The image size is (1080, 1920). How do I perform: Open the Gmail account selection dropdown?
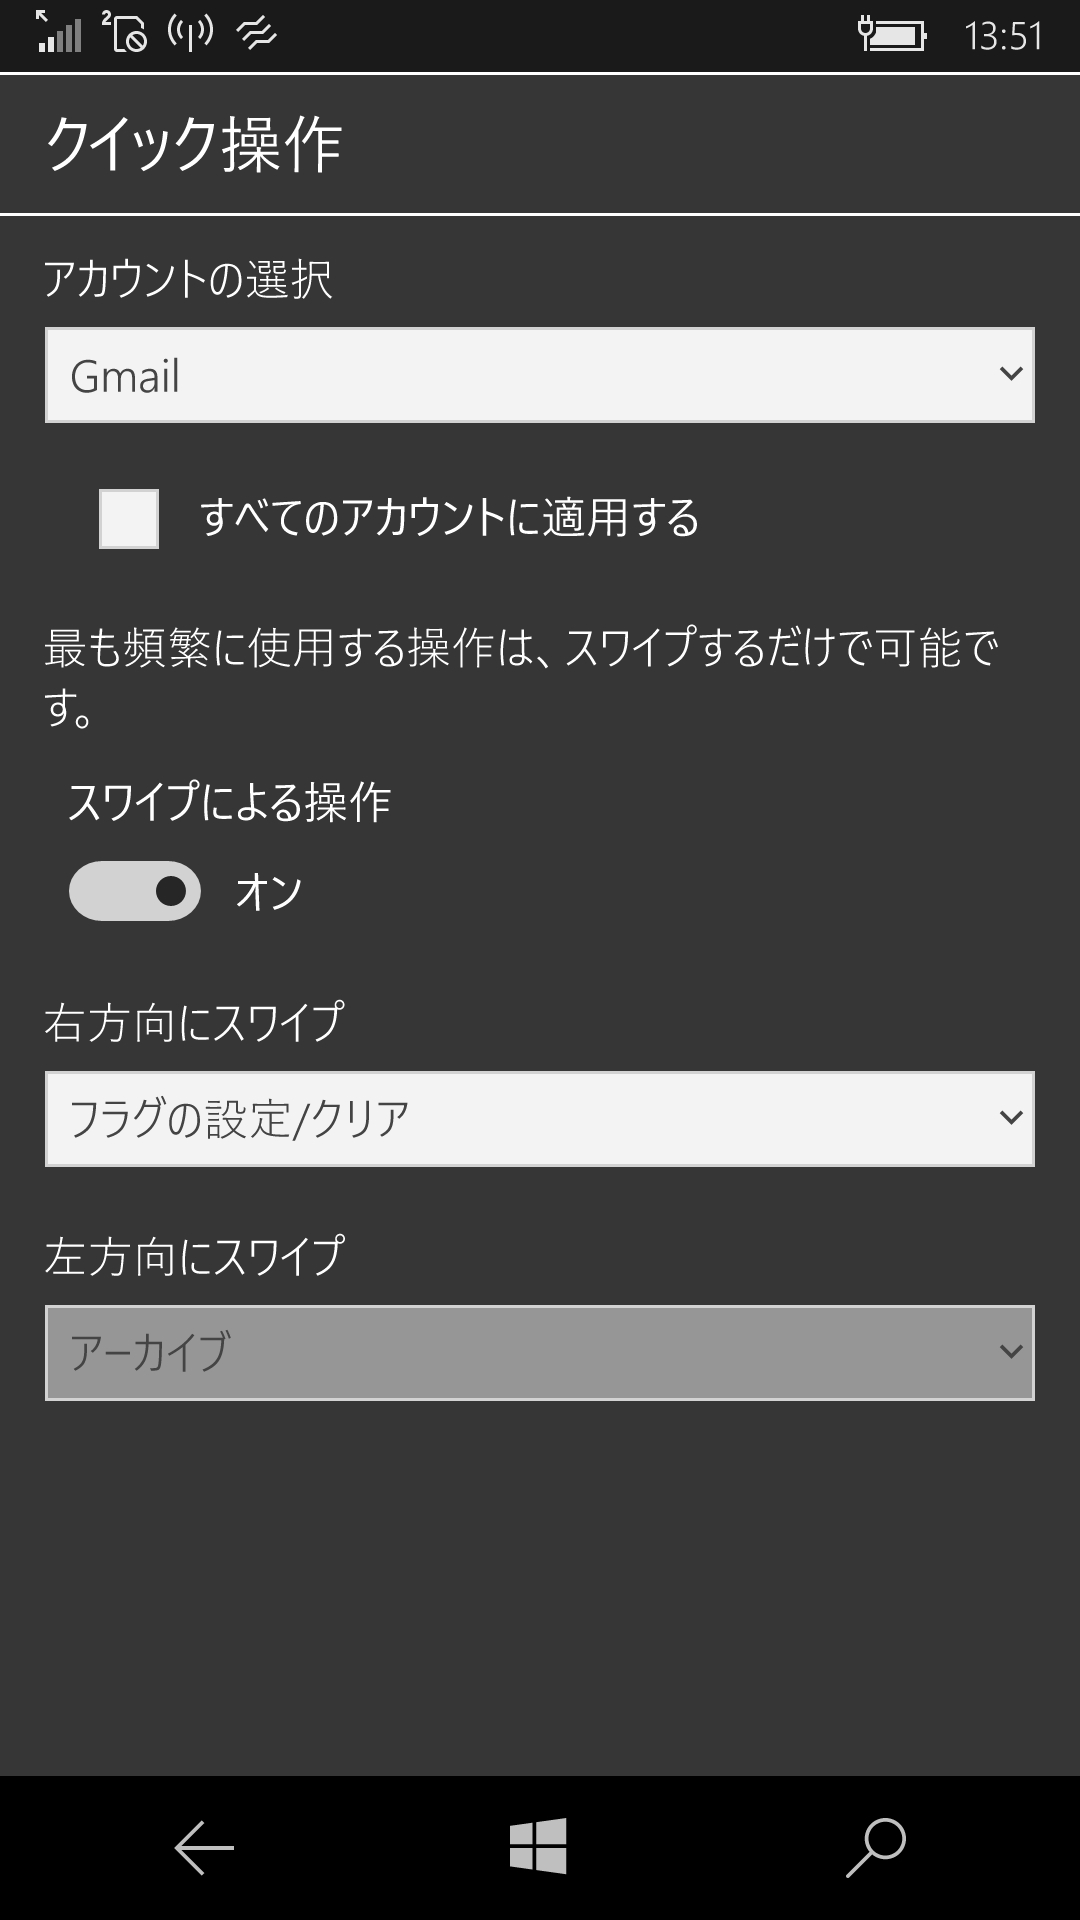click(539, 375)
